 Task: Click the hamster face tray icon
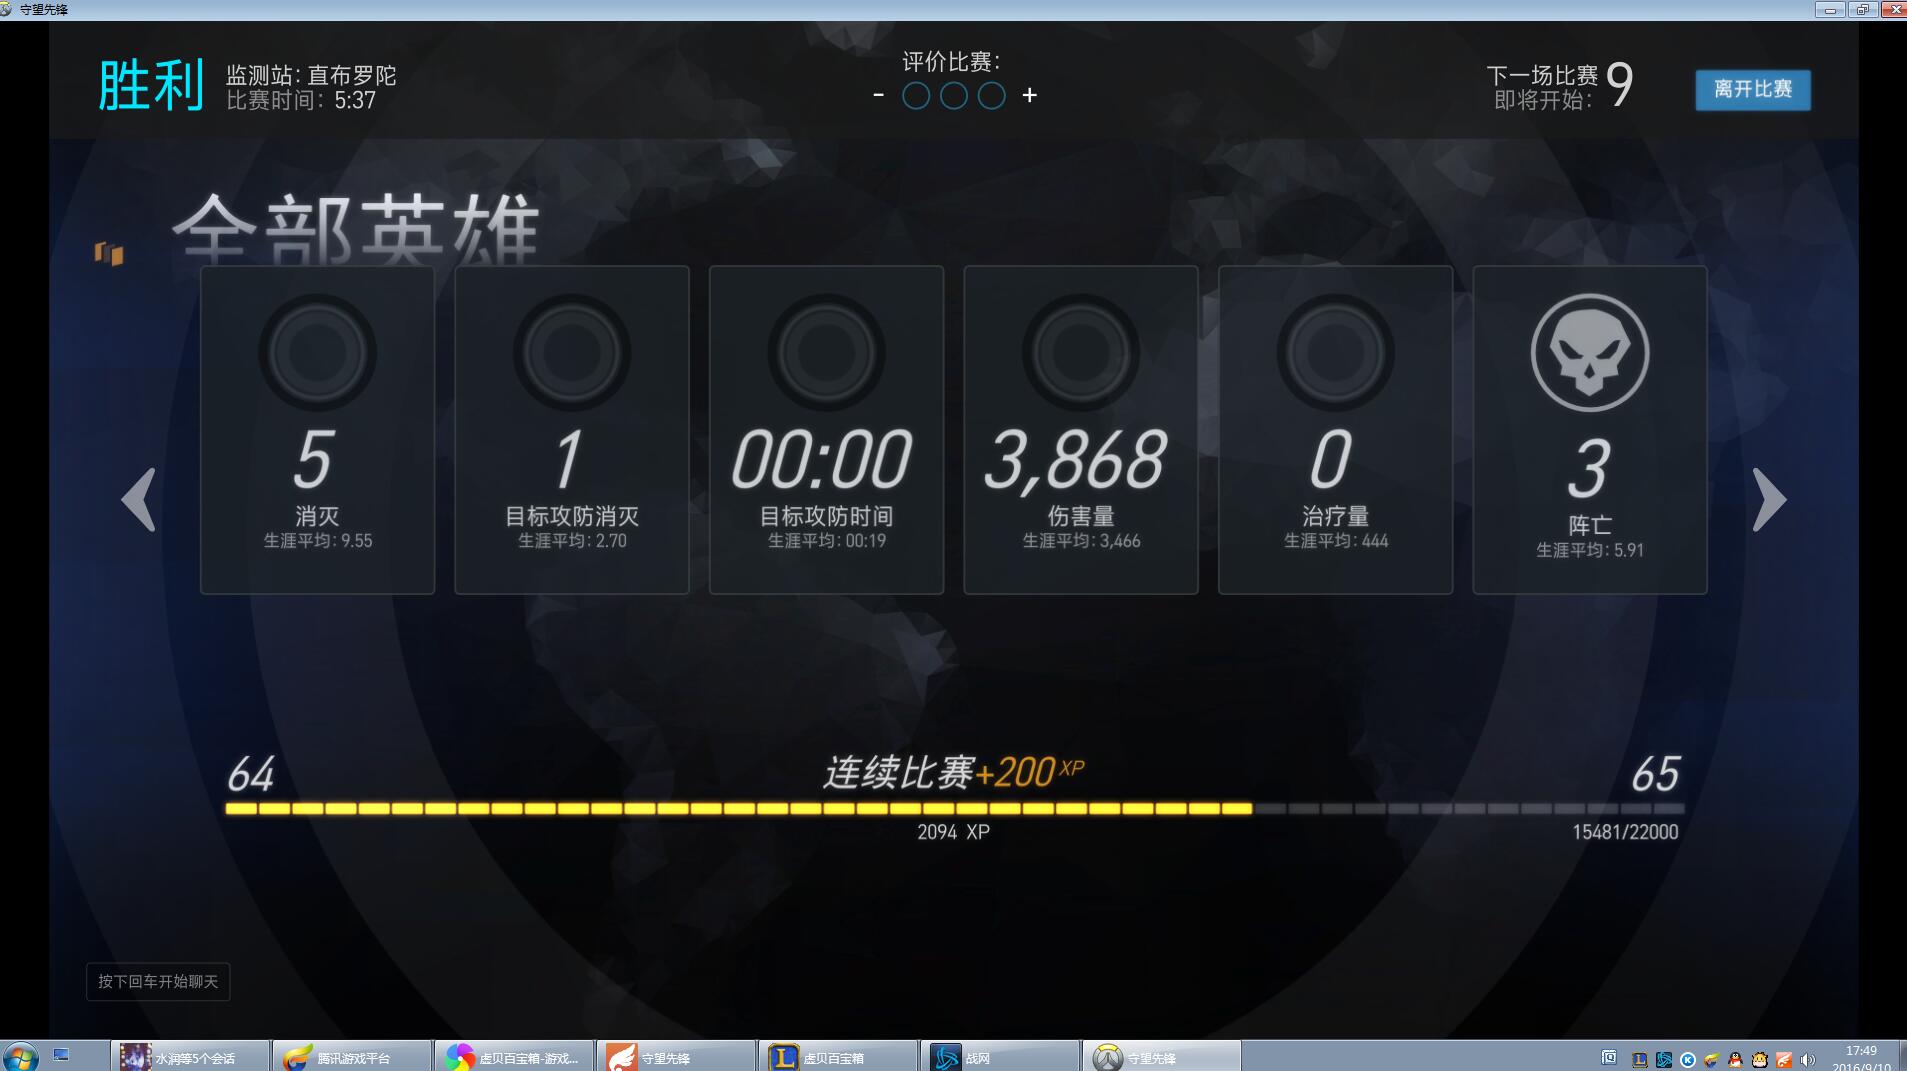coord(1760,1060)
